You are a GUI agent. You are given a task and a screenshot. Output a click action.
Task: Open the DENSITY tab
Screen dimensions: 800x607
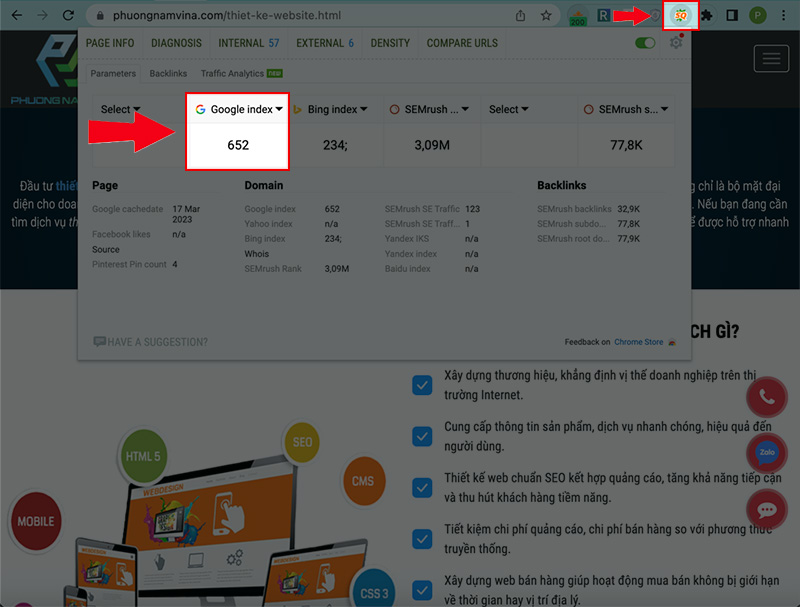(390, 43)
